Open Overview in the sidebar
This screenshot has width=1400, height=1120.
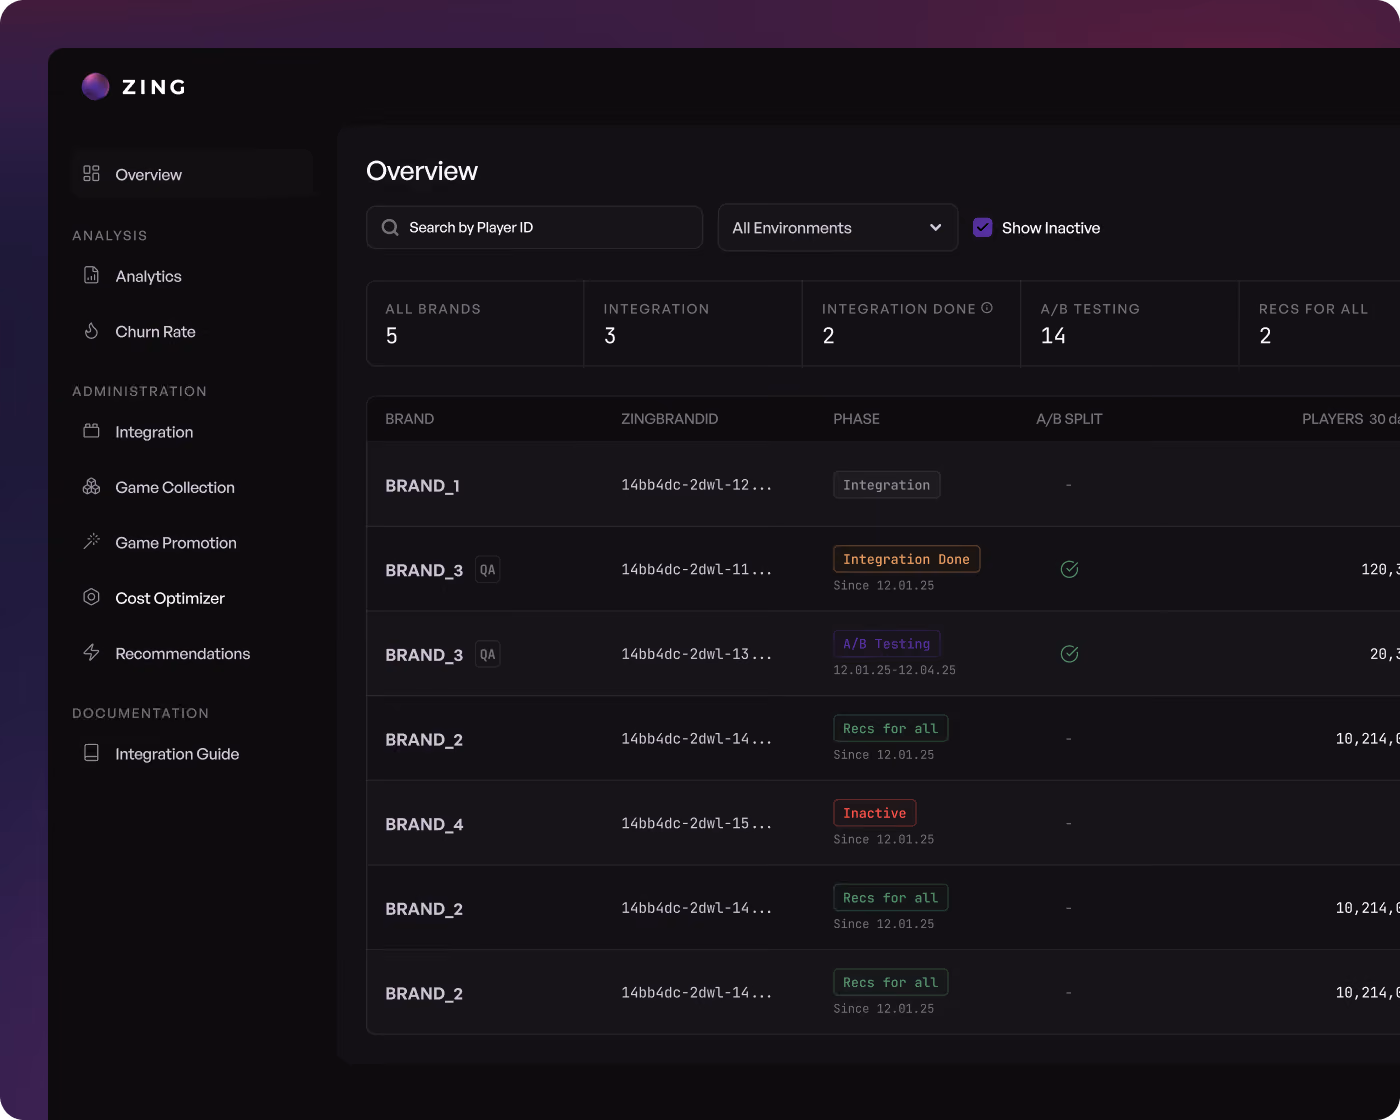[x=192, y=174]
